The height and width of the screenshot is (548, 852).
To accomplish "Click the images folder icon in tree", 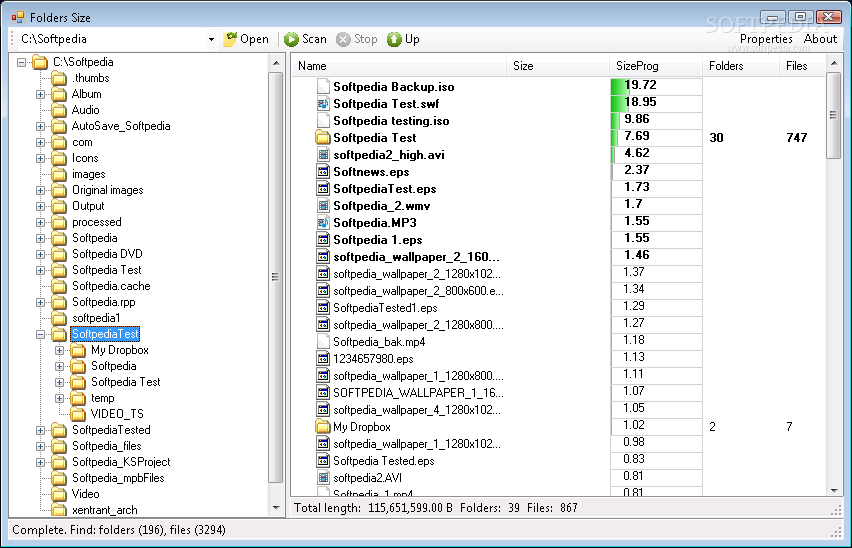I will 59,174.
